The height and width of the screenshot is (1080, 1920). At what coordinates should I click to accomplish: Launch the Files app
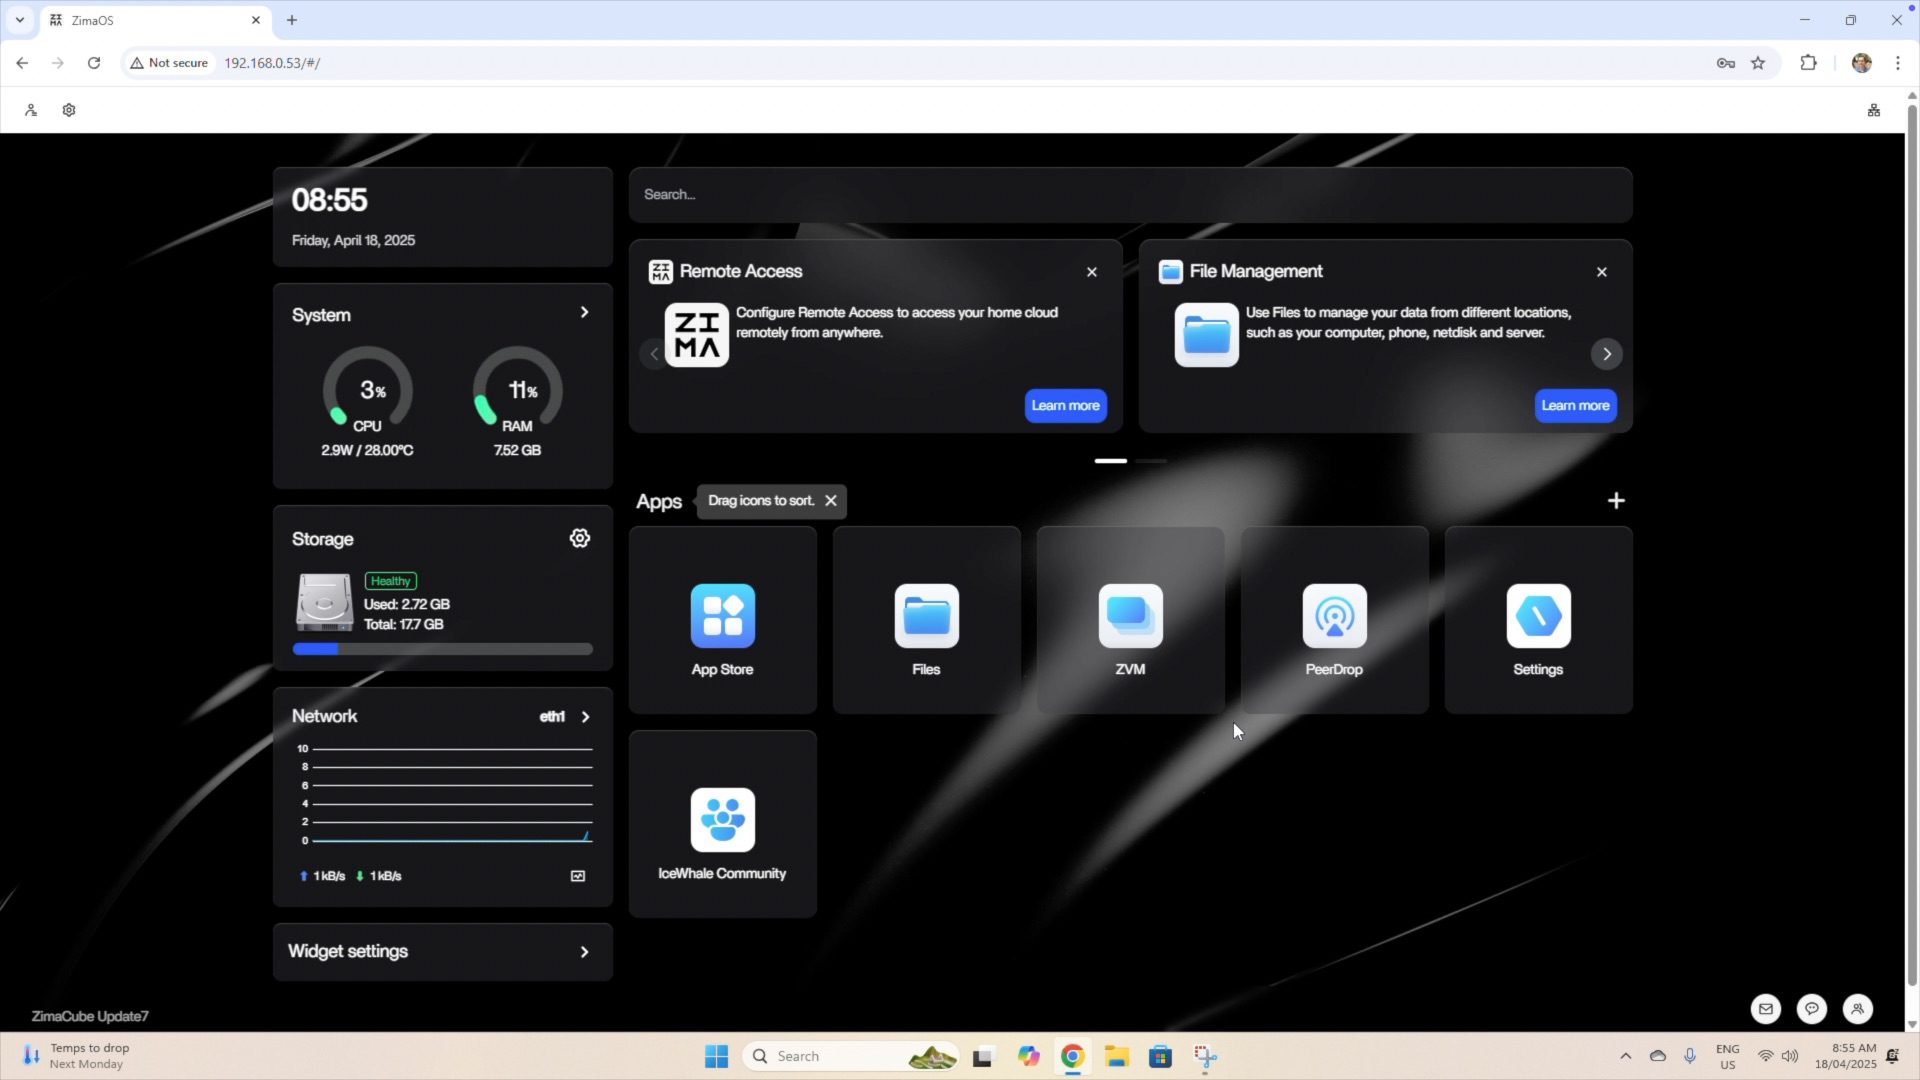[926, 617]
